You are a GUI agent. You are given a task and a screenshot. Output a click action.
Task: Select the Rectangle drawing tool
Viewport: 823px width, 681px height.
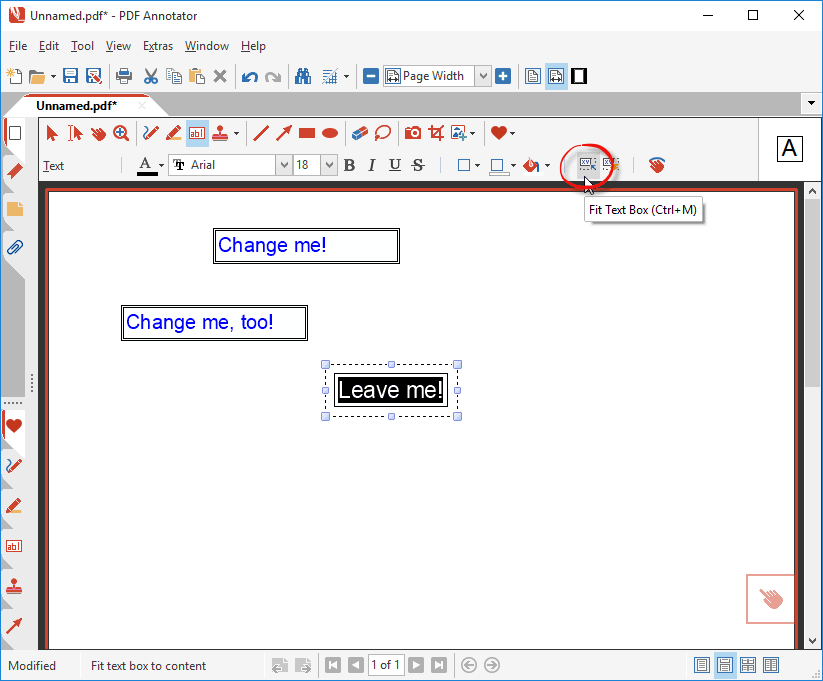pyautogui.click(x=306, y=133)
